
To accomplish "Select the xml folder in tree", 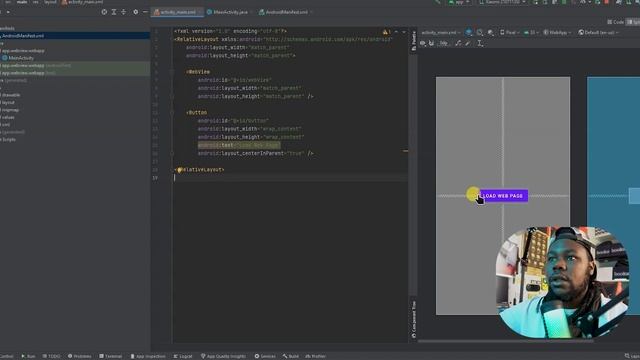I will [6, 124].
